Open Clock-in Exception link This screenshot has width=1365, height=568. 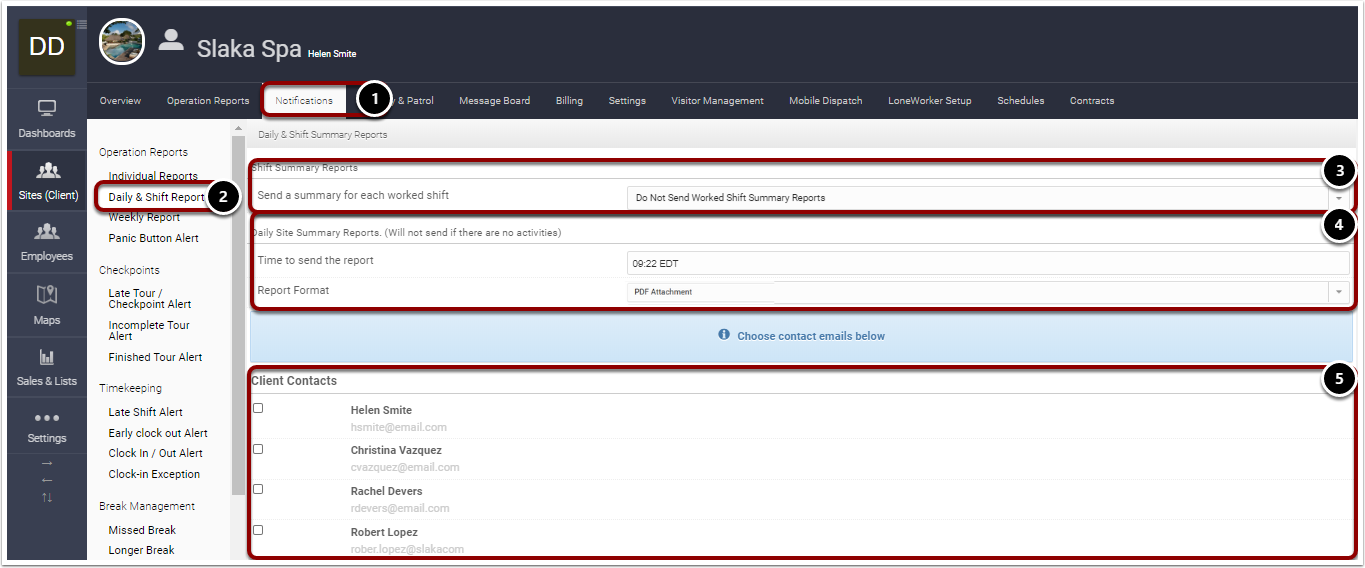pos(154,474)
